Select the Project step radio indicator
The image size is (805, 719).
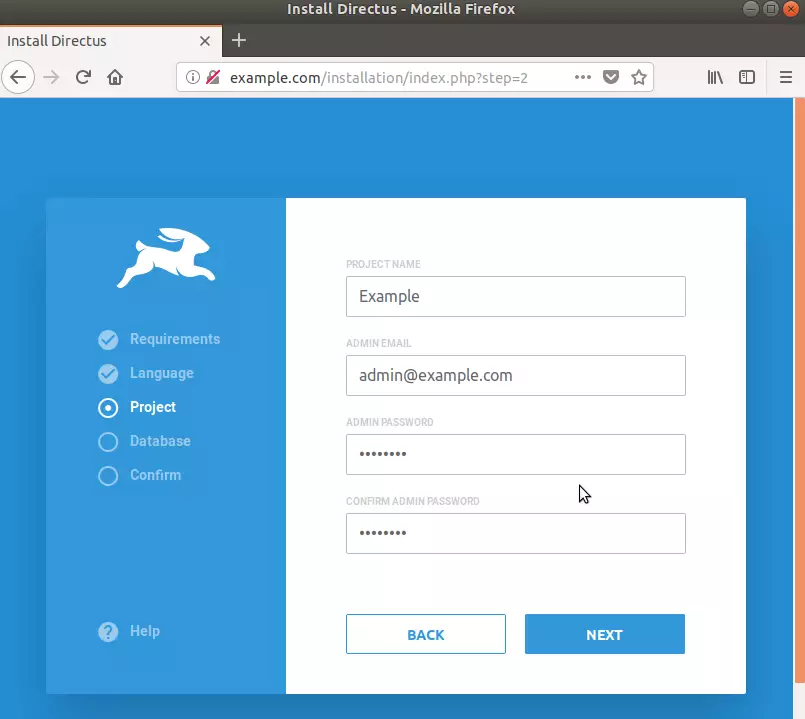click(108, 408)
